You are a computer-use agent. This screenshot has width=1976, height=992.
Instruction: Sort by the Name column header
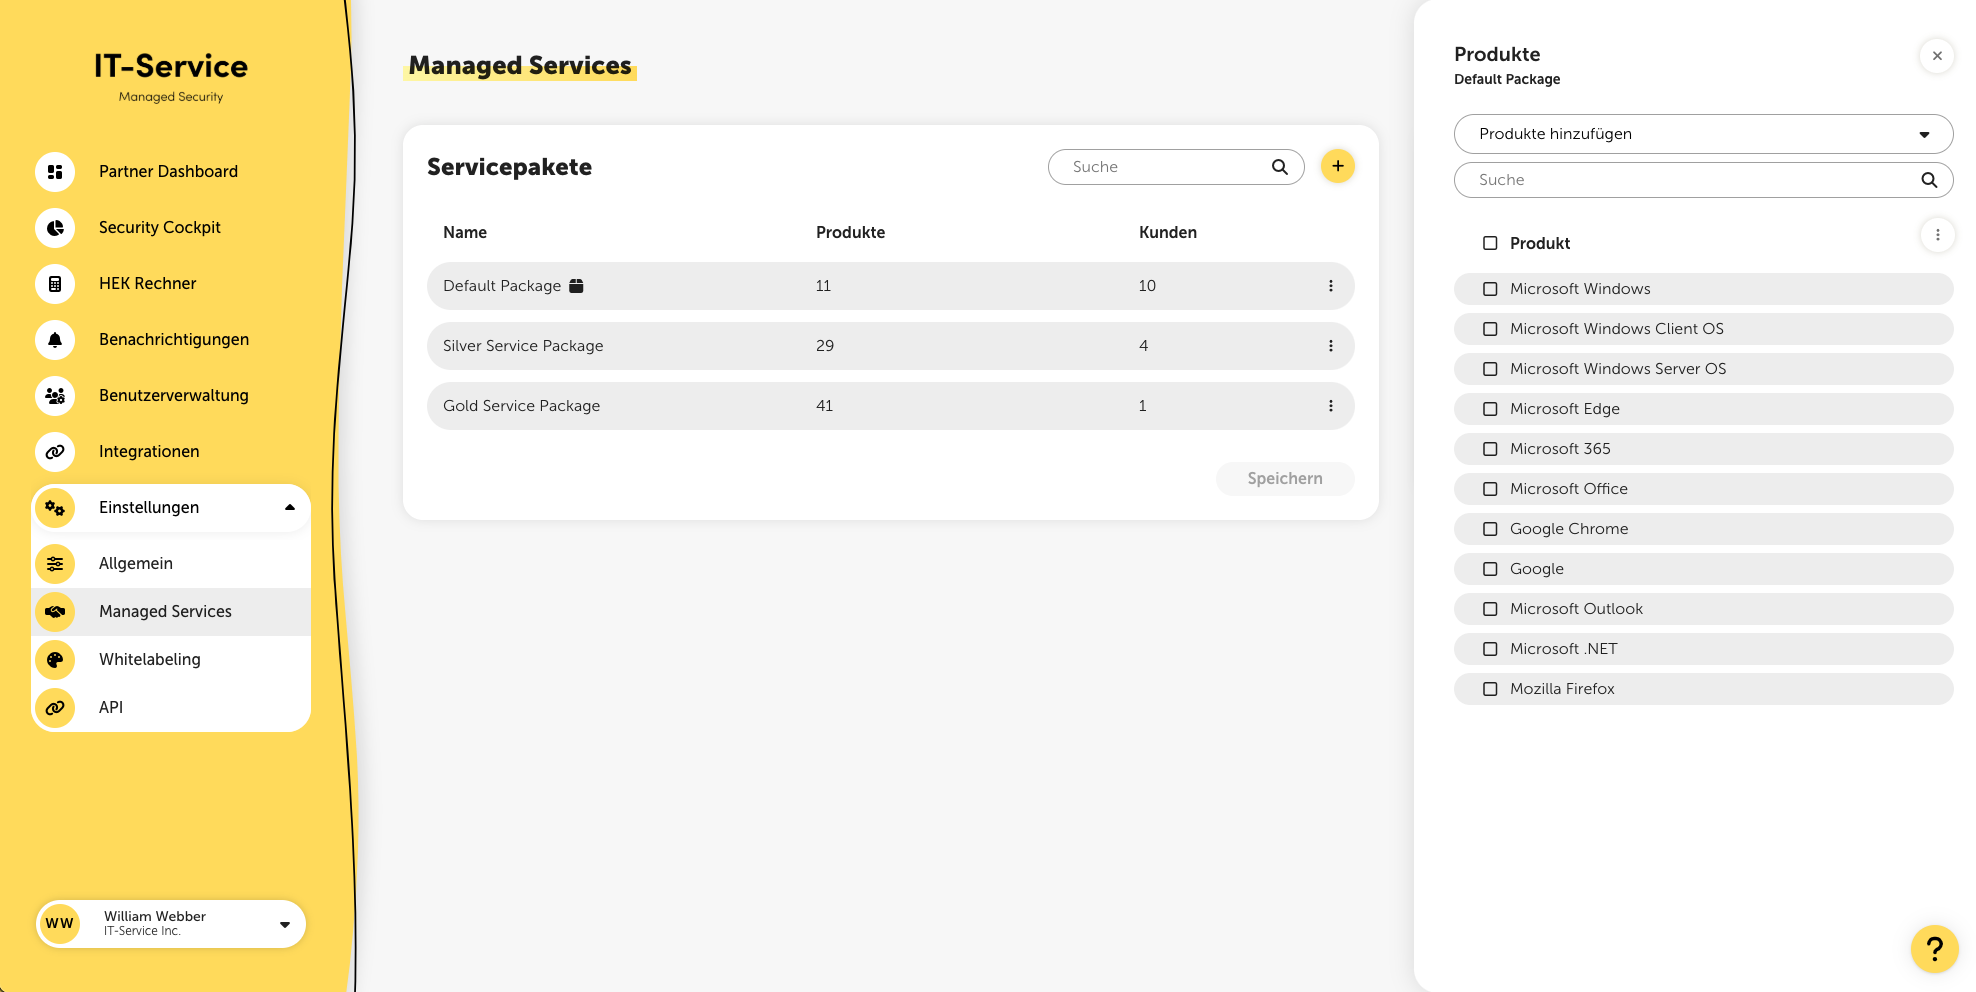click(465, 233)
